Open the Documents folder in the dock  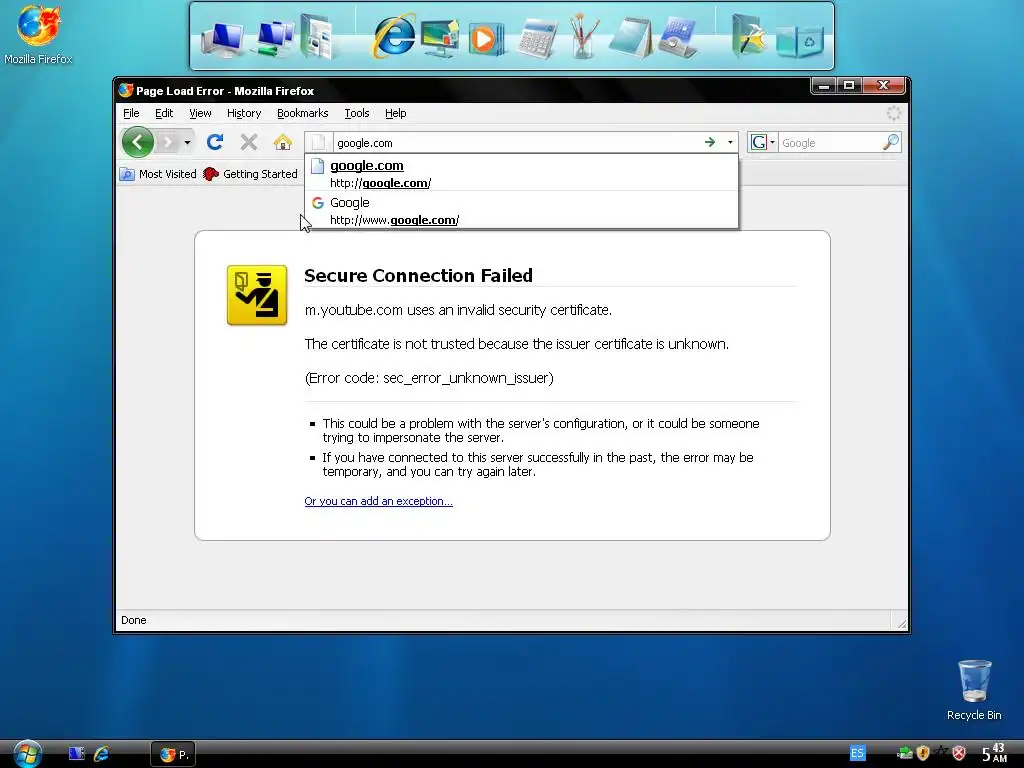pos(317,37)
